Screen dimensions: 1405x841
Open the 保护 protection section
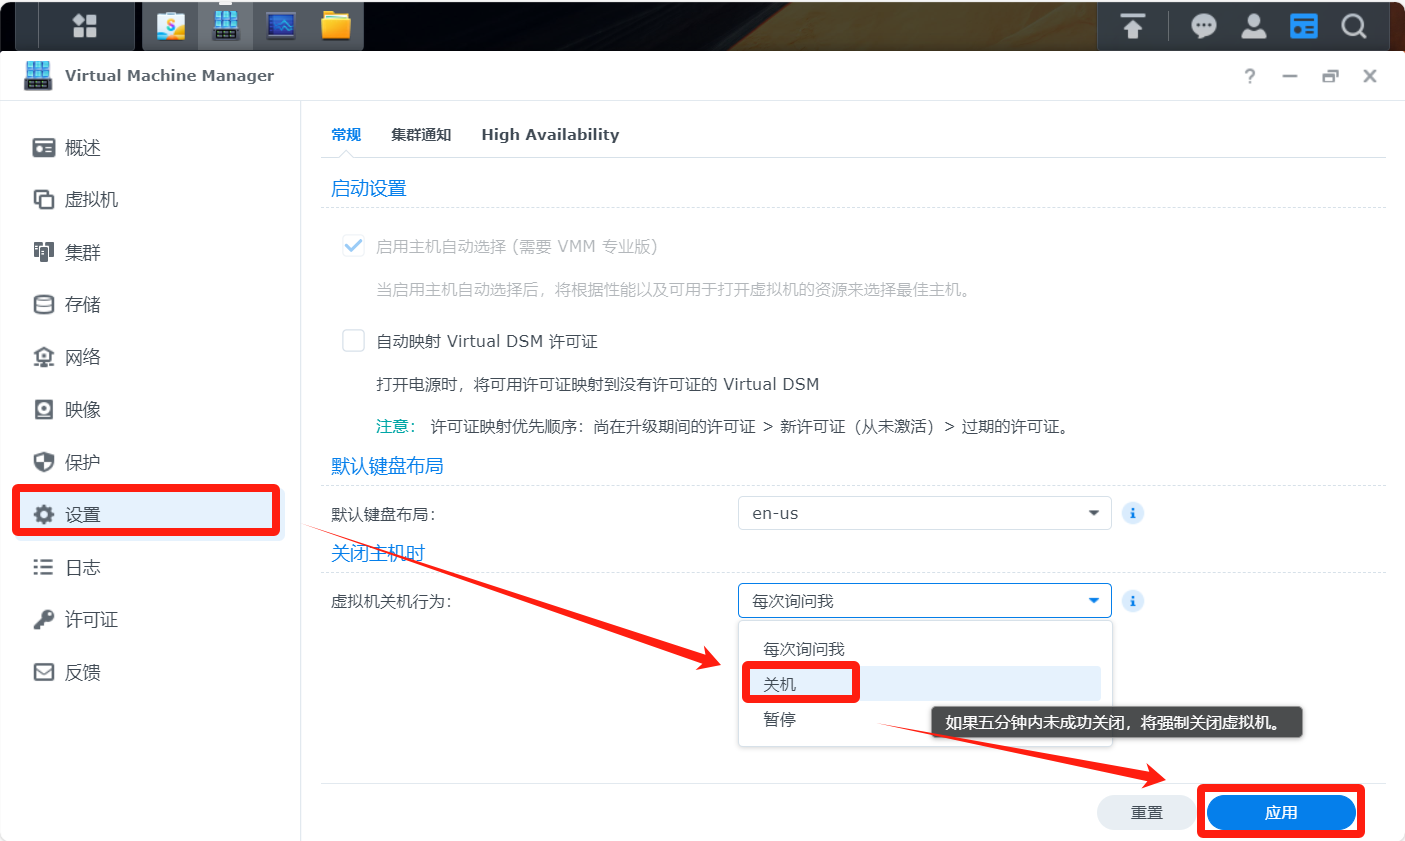pos(82,462)
